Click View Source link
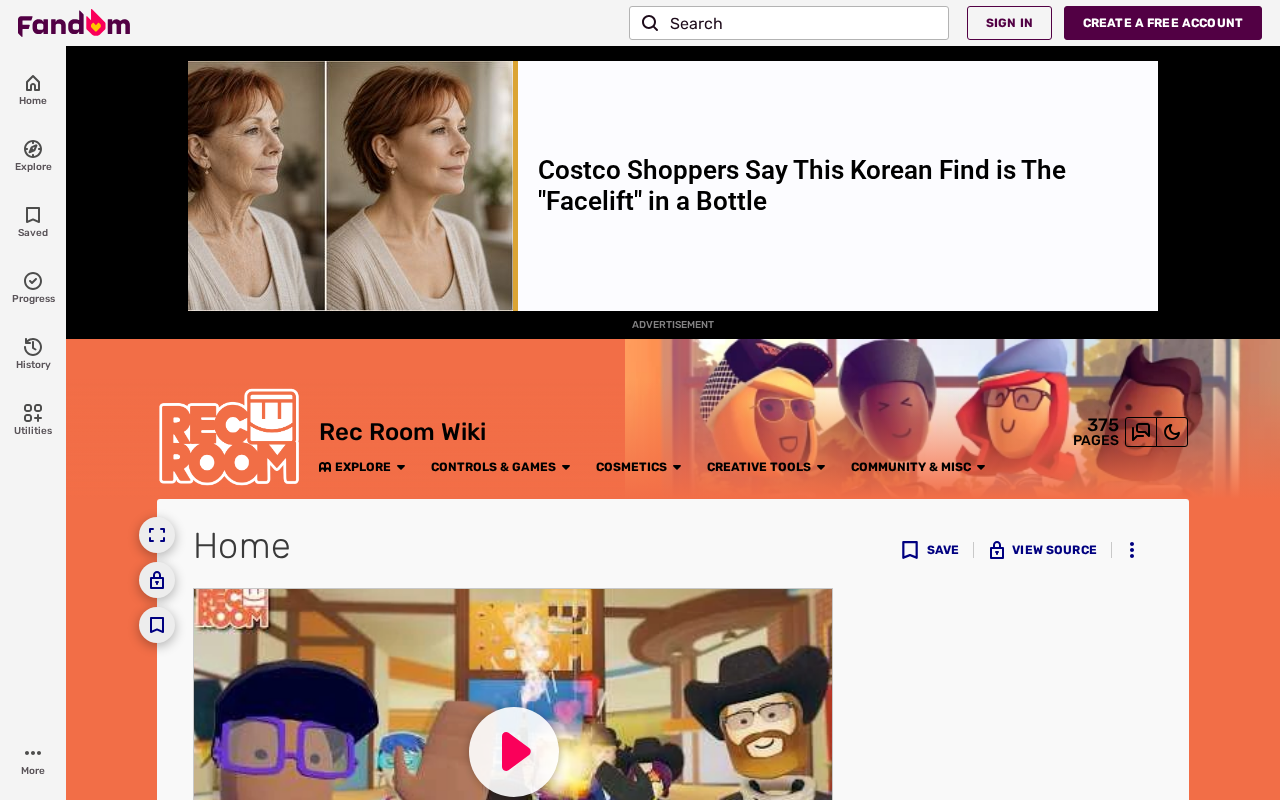This screenshot has width=1280, height=800. pyautogui.click(x=1043, y=550)
